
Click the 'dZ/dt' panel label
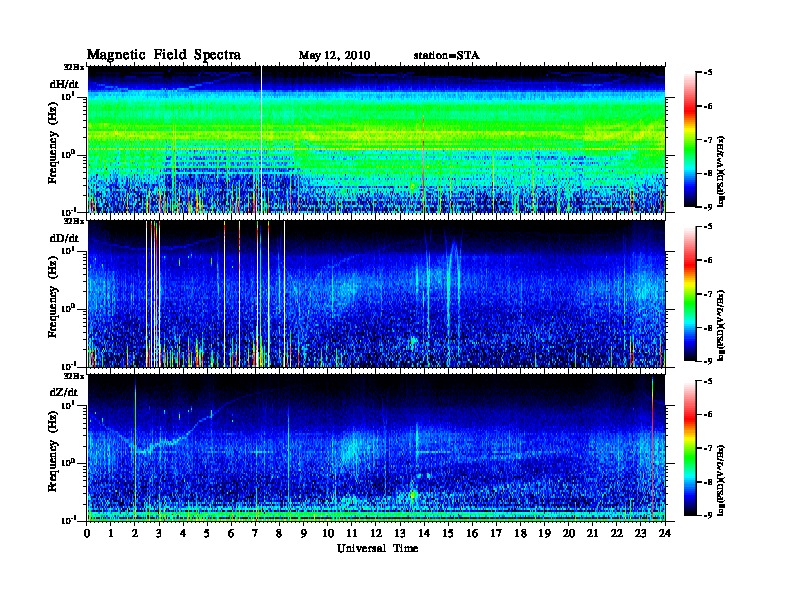pyautogui.click(x=64, y=392)
